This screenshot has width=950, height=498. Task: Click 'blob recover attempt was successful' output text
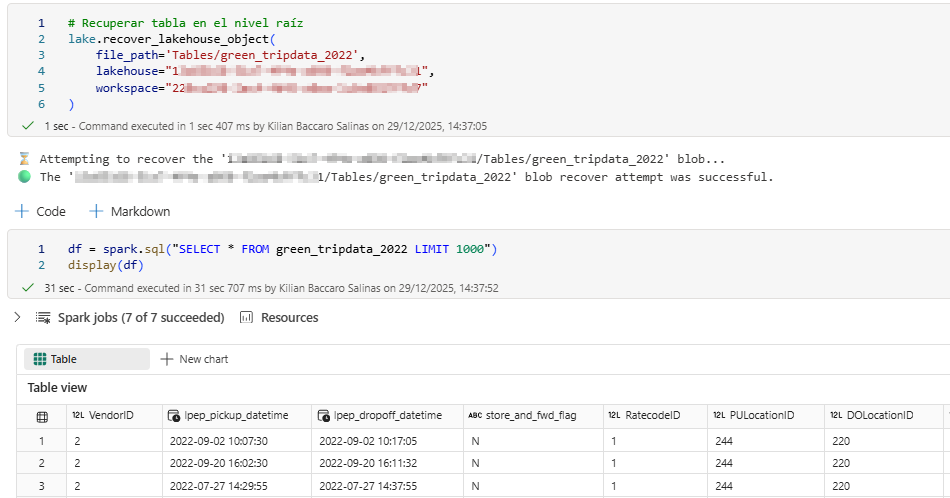tap(648, 177)
